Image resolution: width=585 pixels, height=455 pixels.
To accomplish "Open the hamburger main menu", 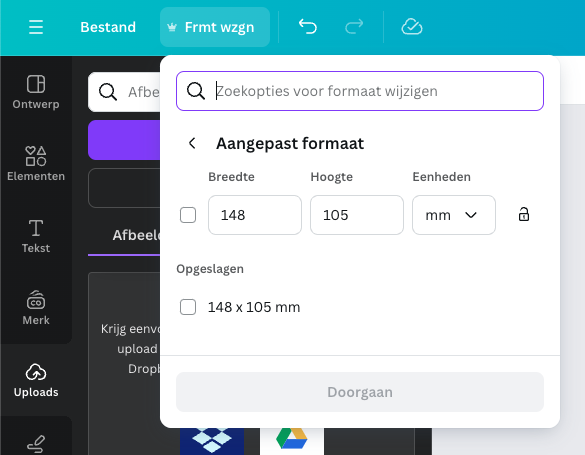I will (x=36, y=27).
